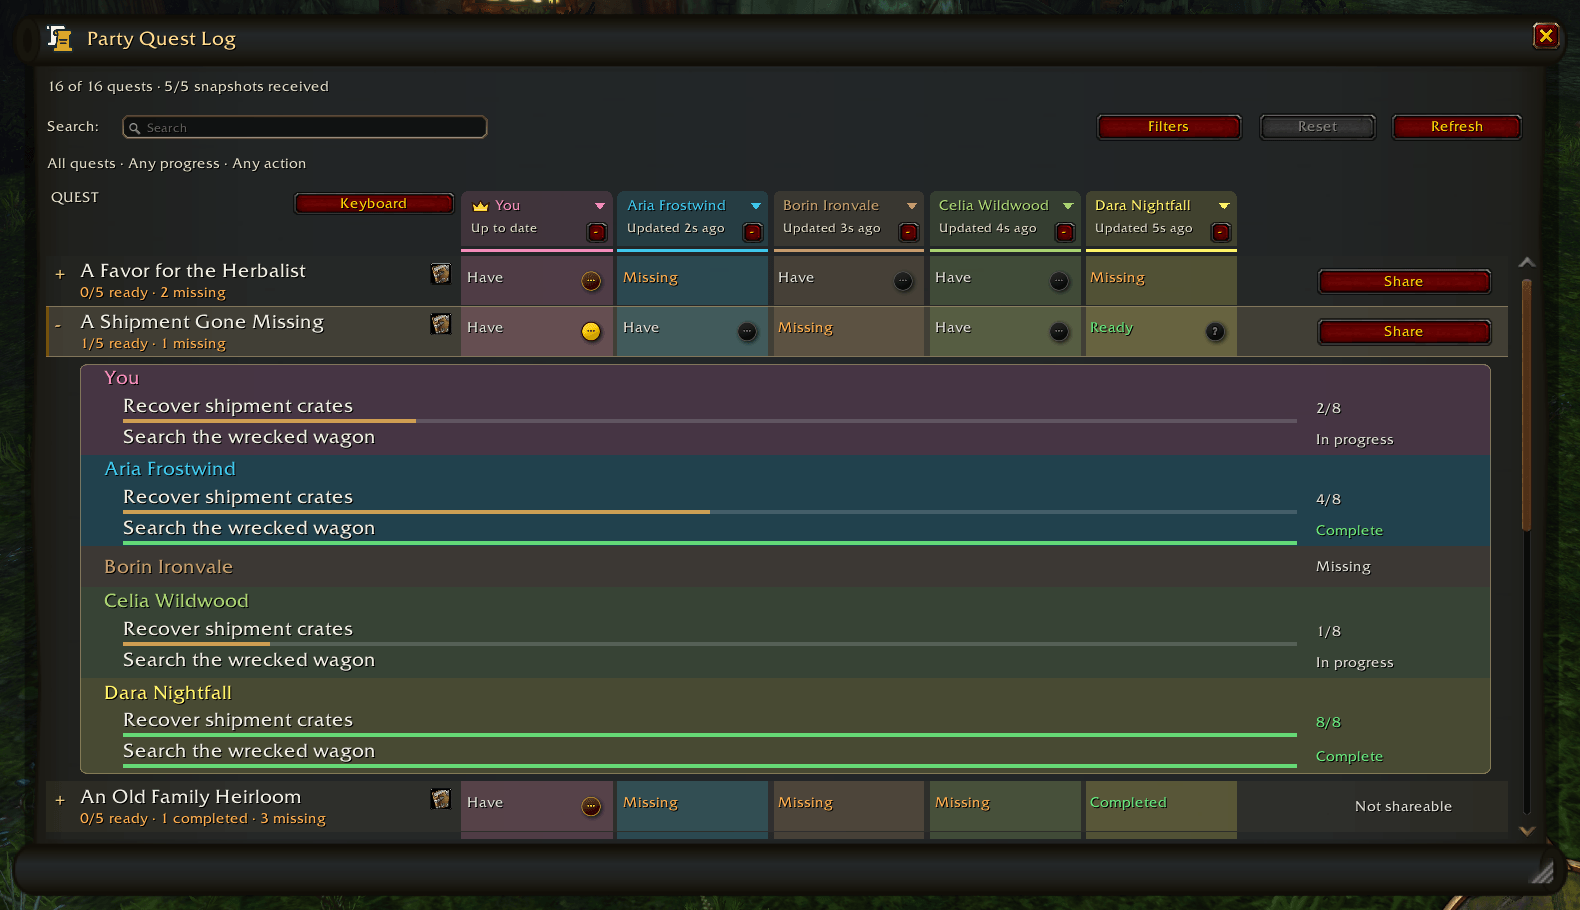Open quest log icon for A Shipment Gone Missing
The image size is (1580, 910).
pyautogui.click(x=440, y=324)
